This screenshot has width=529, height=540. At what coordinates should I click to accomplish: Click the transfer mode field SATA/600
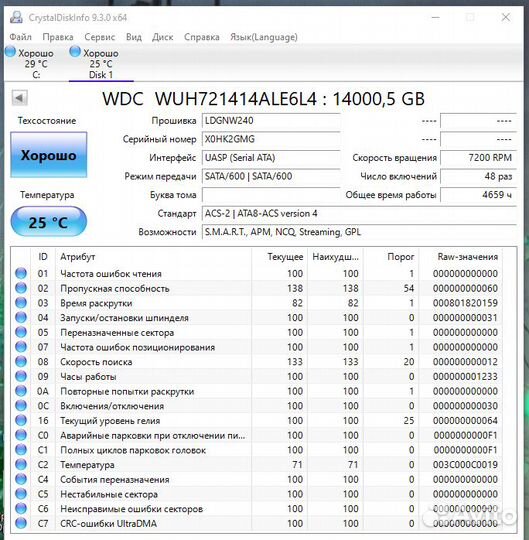[271, 176]
